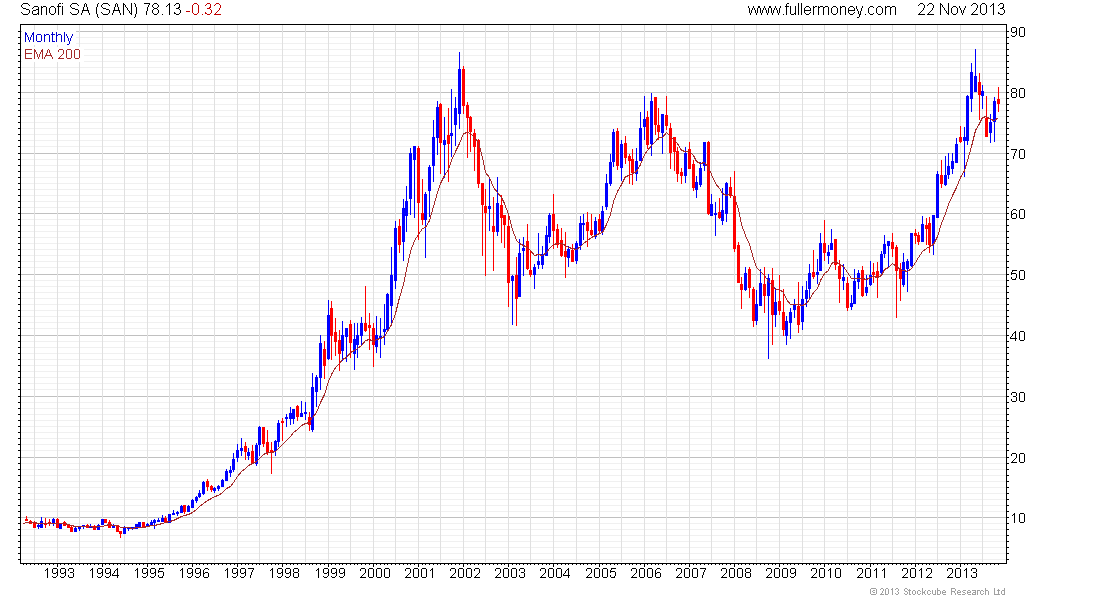1100x600 pixels.
Task: Click the 20 price label on y-axis
Action: [1018, 458]
